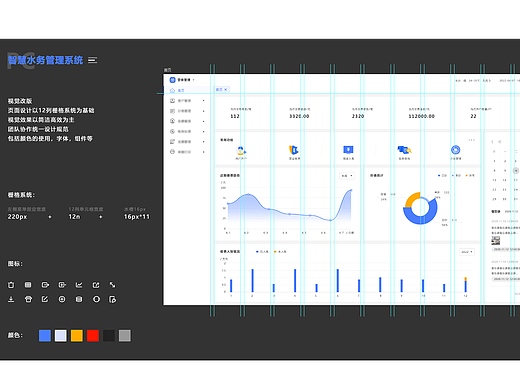Click the pencil edit icon in the icon set

(x=45, y=299)
